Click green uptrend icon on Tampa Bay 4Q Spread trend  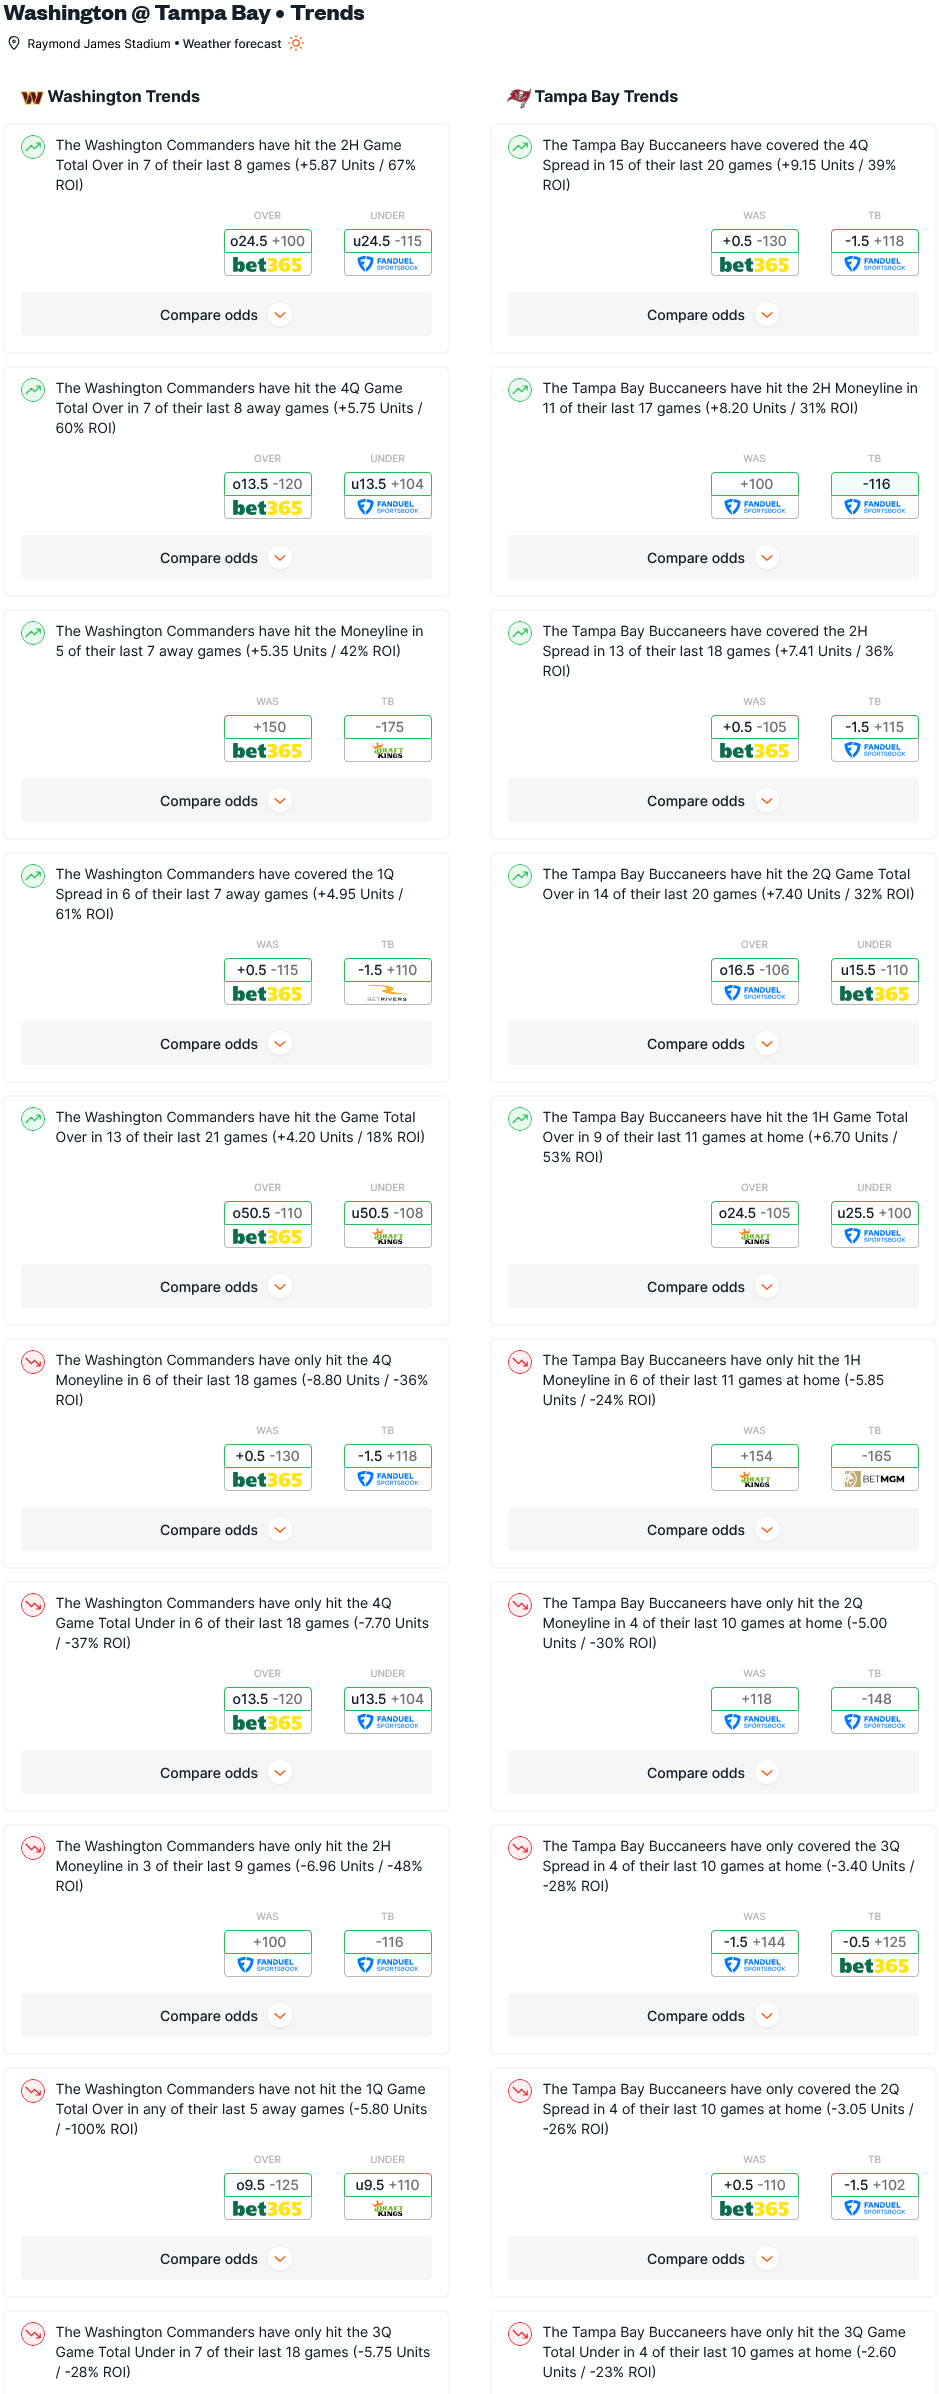coord(520,147)
